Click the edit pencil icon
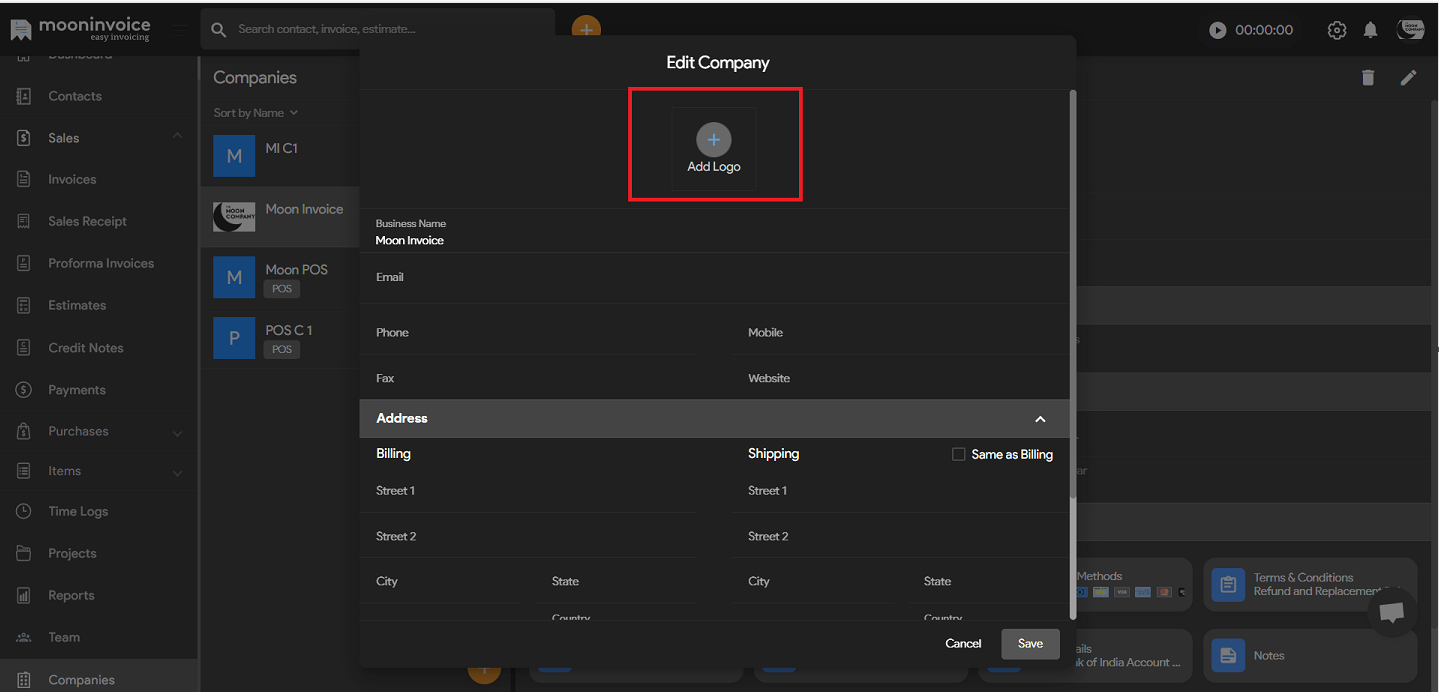This screenshot has height=692, width=1439. point(1408,77)
